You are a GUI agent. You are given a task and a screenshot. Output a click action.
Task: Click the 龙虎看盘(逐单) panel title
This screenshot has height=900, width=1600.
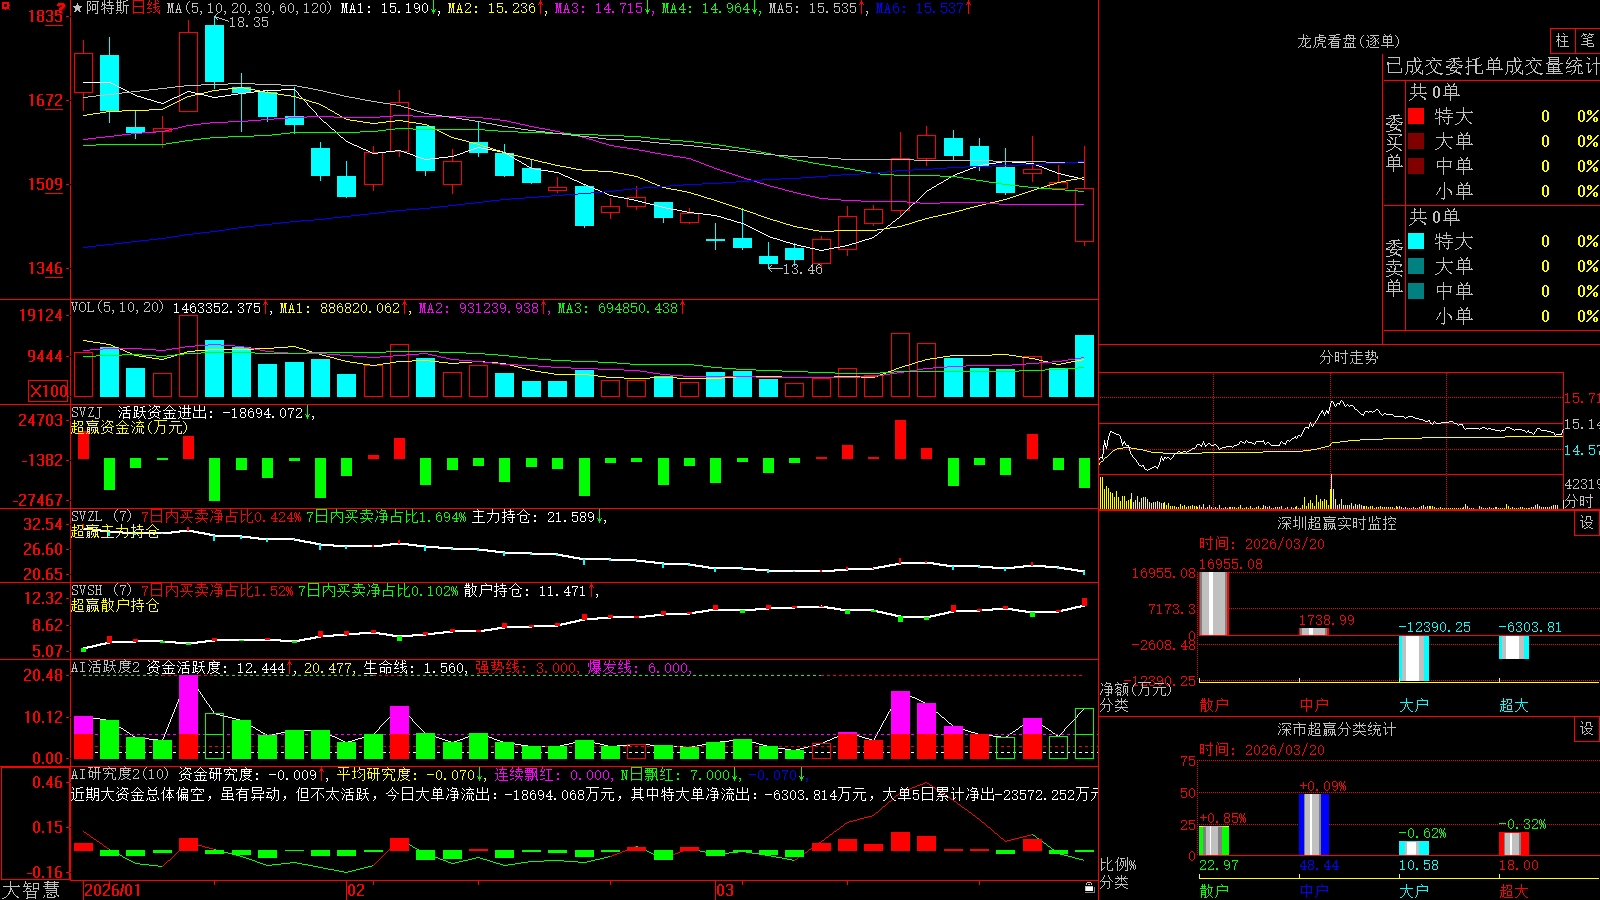pos(1349,41)
